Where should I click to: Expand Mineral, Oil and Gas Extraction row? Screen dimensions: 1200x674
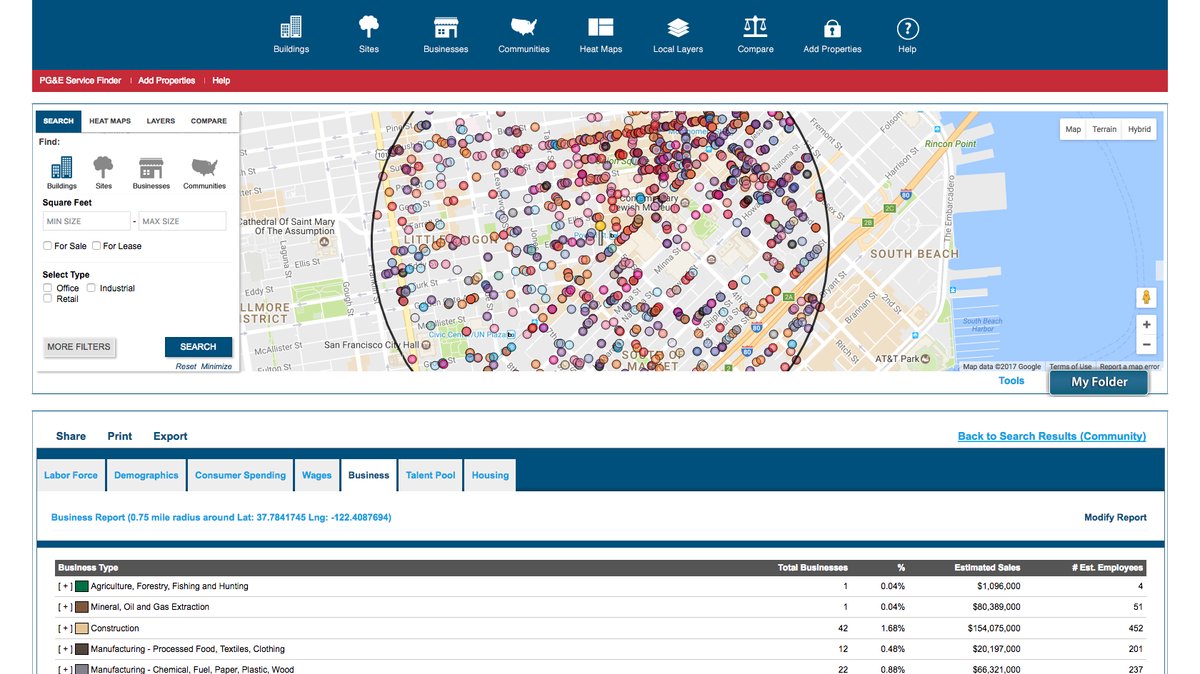[x=65, y=607]
